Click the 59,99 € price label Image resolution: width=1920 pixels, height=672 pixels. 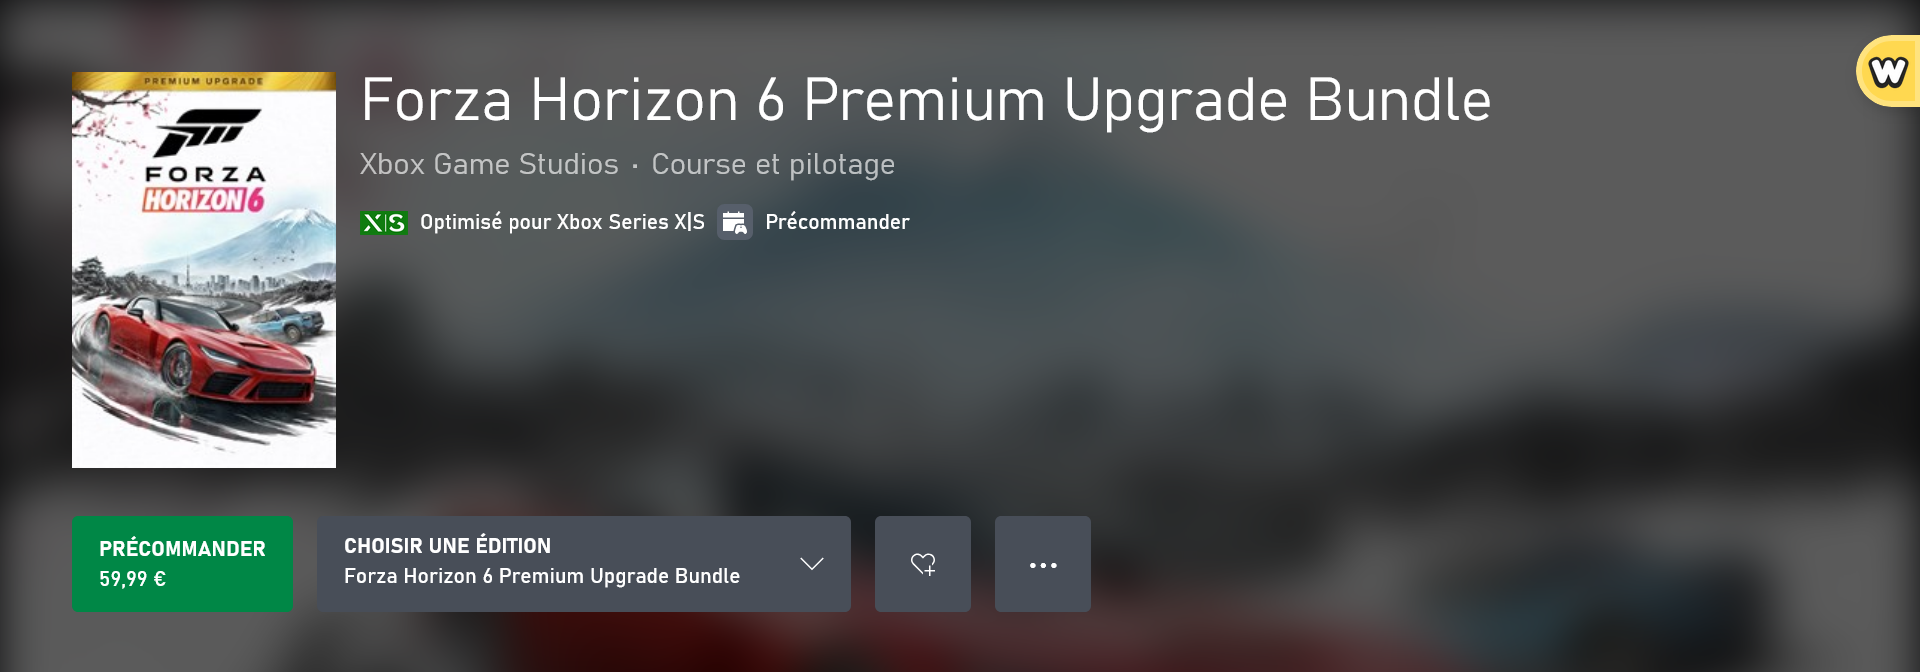point(132,579)
